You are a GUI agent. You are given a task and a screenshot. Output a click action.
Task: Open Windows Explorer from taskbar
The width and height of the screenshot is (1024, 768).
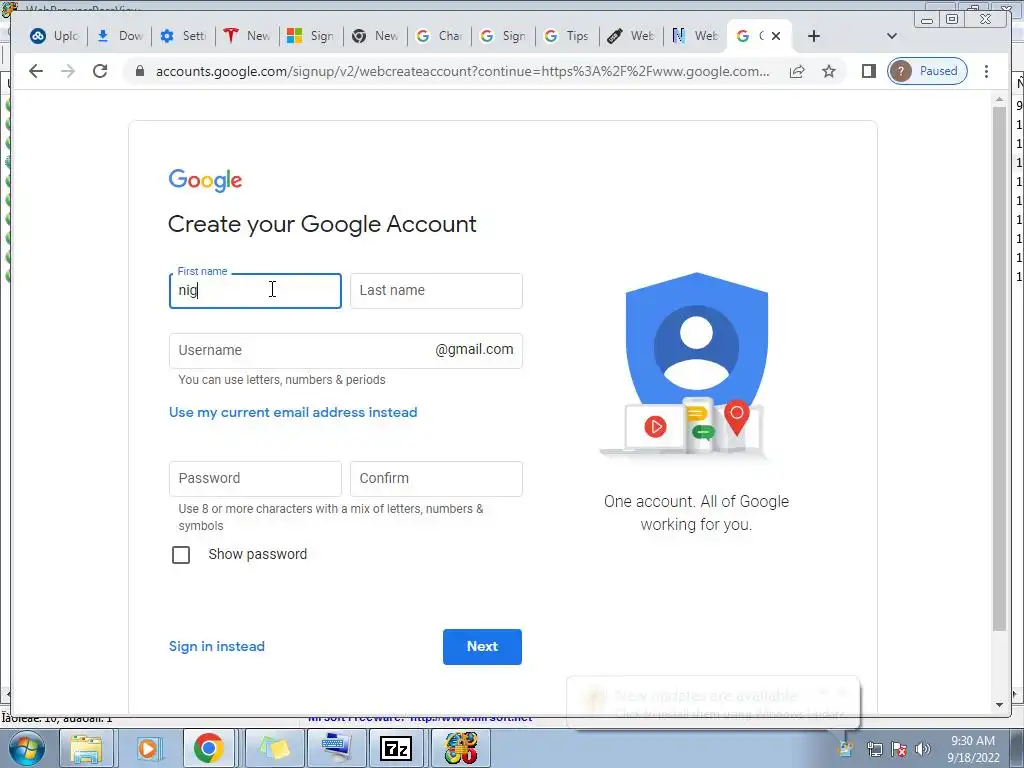point(86,748)
